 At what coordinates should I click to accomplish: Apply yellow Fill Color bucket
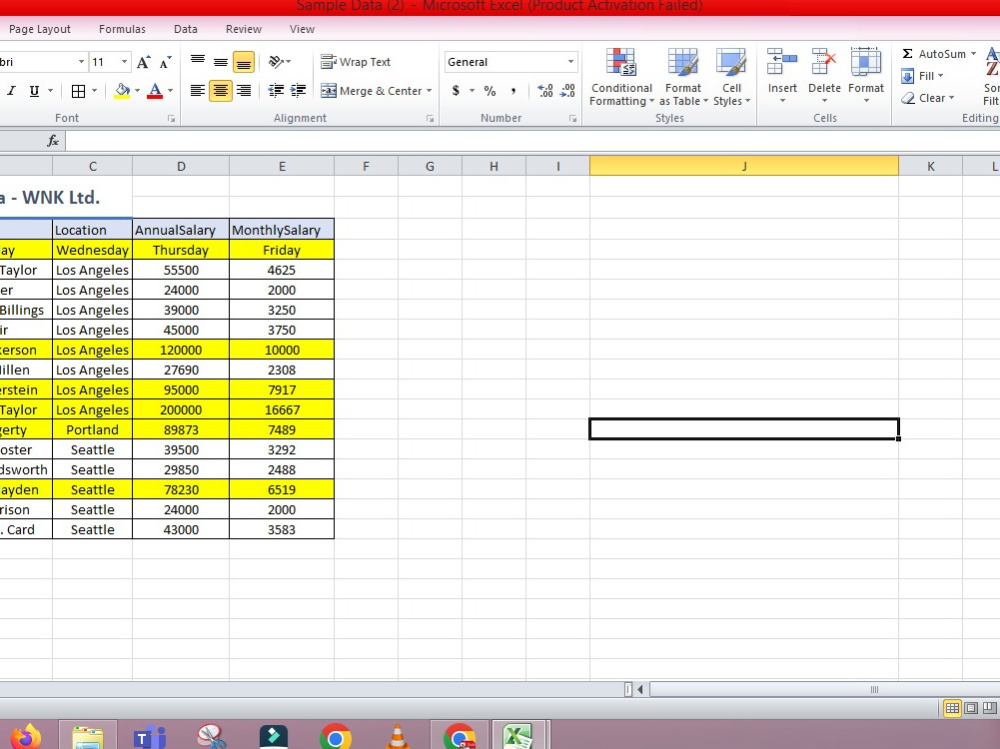point(121,91)
